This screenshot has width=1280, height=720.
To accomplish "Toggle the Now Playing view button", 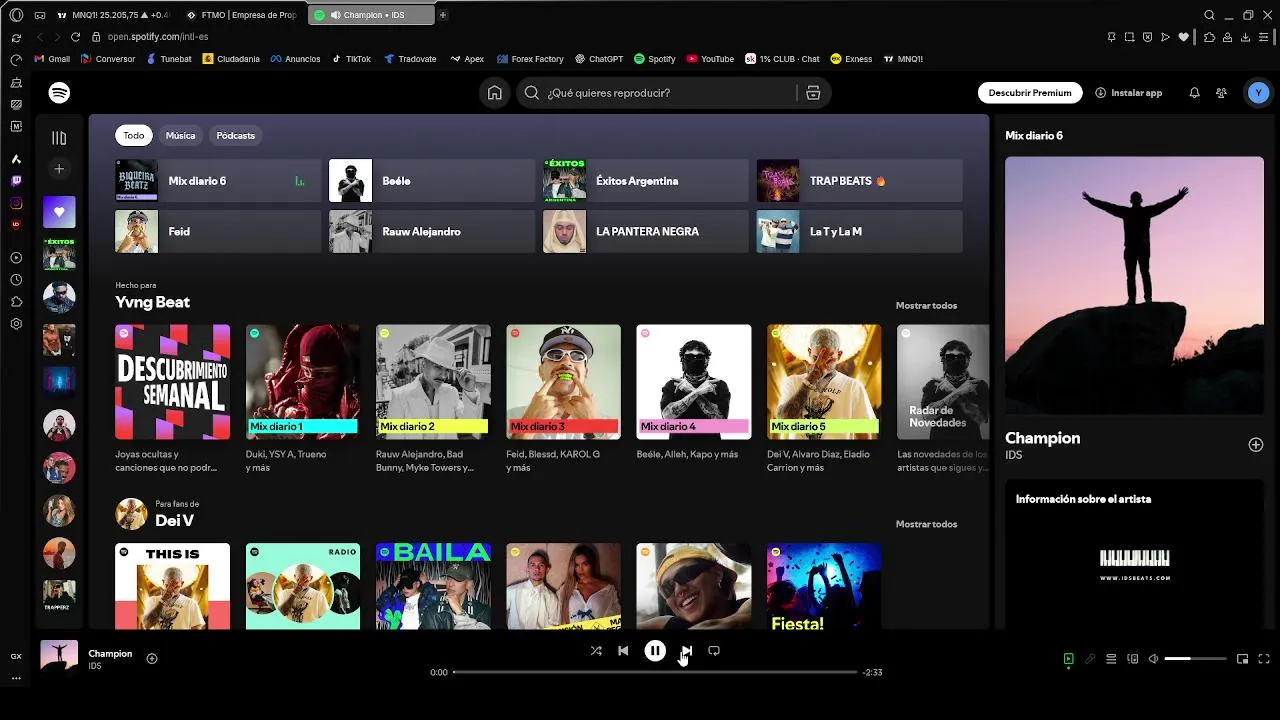I will pyautogui.click(x=1068, y=659).
